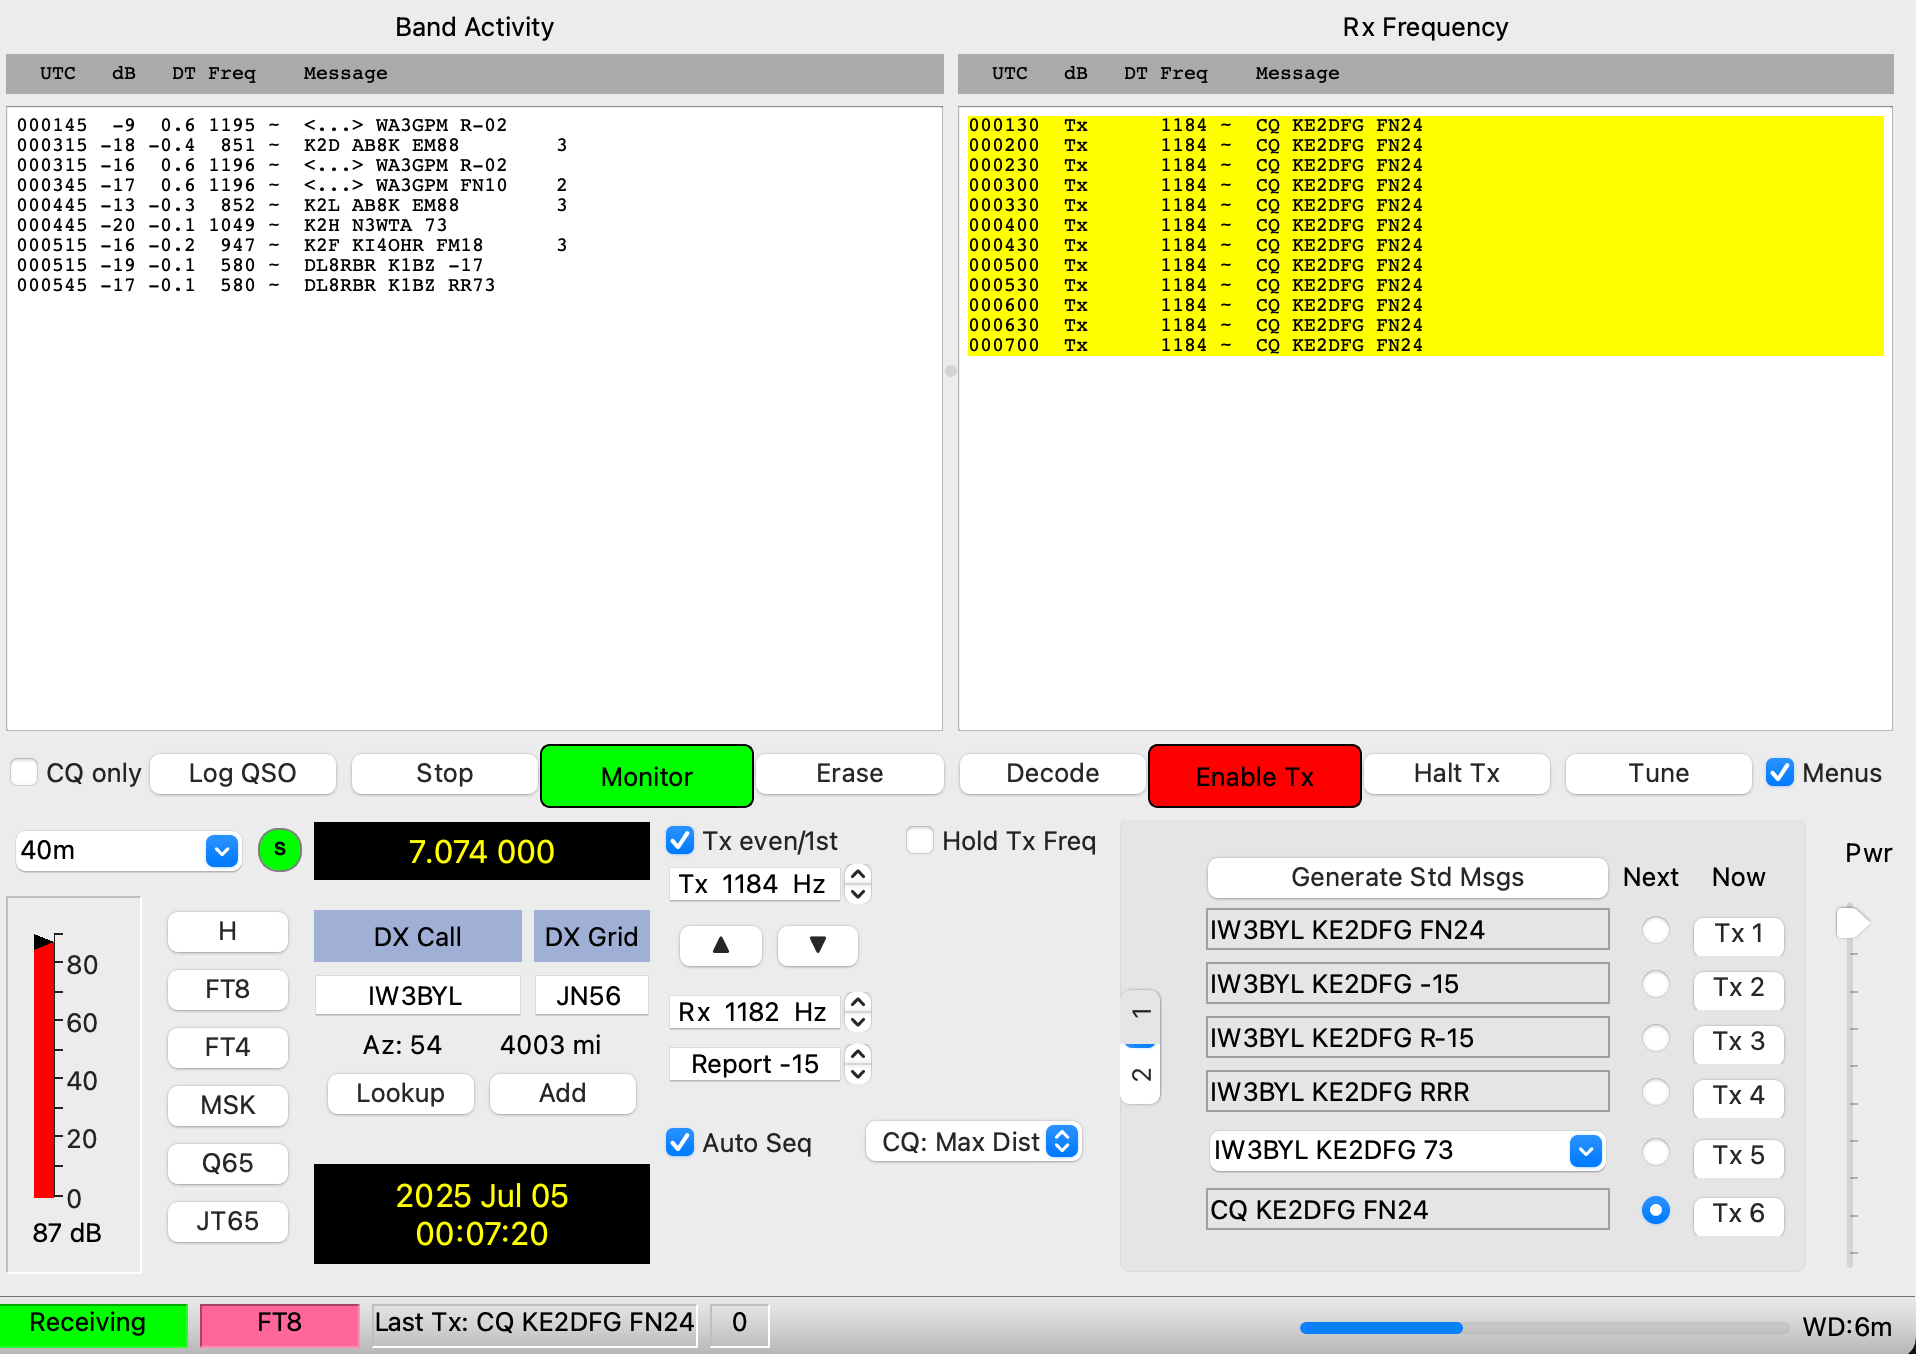
Task: Toggle CQ only checkbox
Action: (x=24, y=772)
